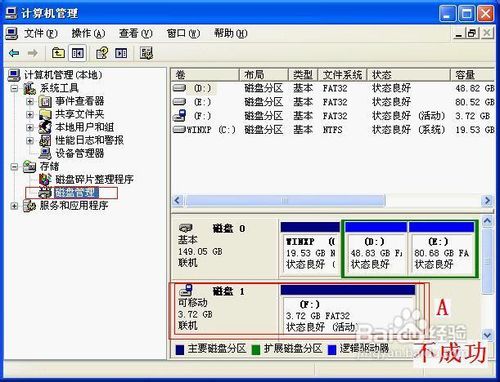Click the volume list scroll left arrow
Screen dimensions: 500x382
tap(177, 200)
